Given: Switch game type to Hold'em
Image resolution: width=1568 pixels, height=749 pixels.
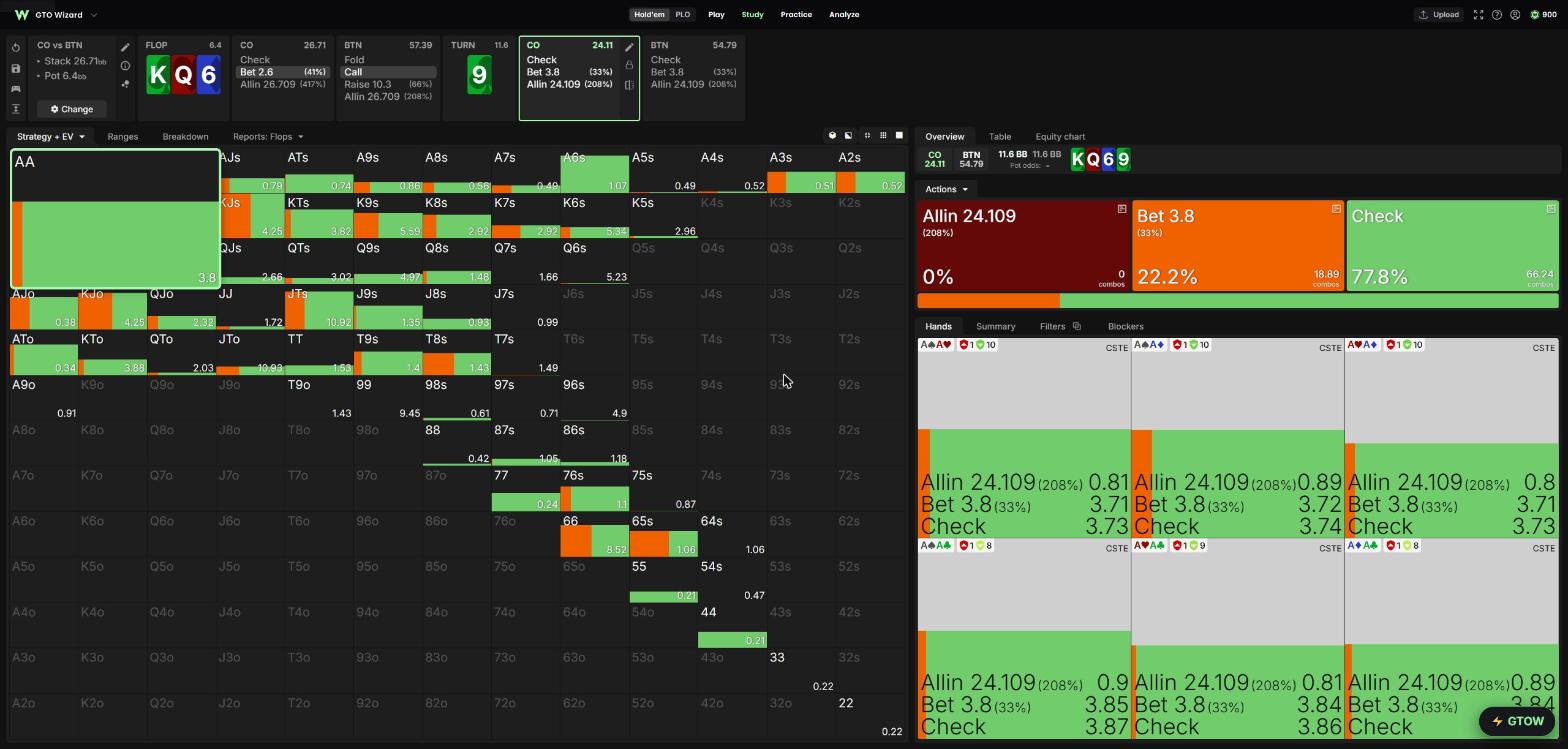Looking at the screenshot, I should tap(649, 15).
